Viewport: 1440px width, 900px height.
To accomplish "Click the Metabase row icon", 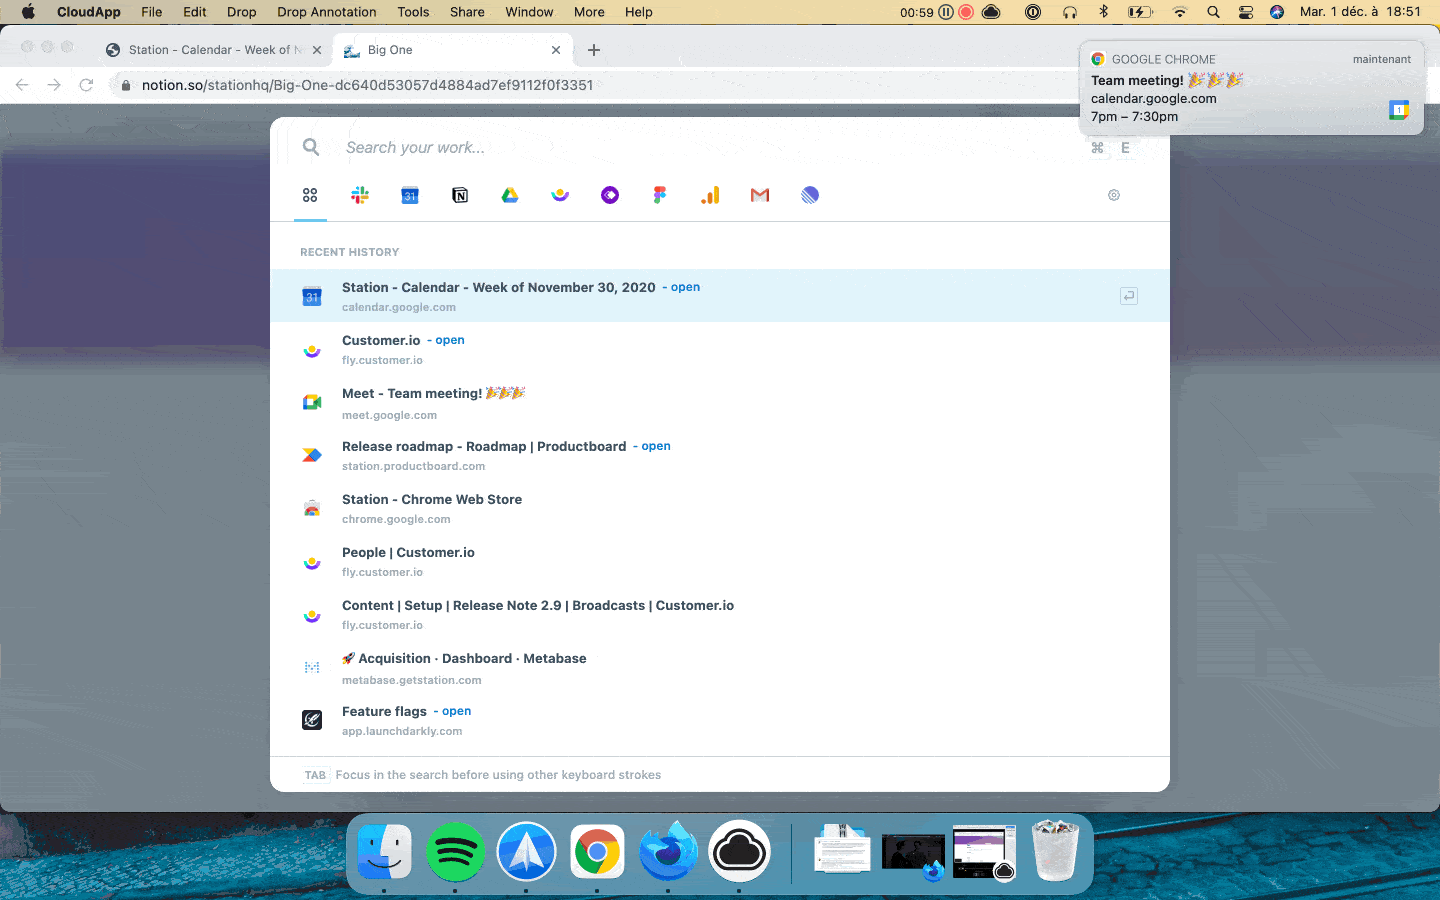I will pyautogui.click(x=312, y=667).
